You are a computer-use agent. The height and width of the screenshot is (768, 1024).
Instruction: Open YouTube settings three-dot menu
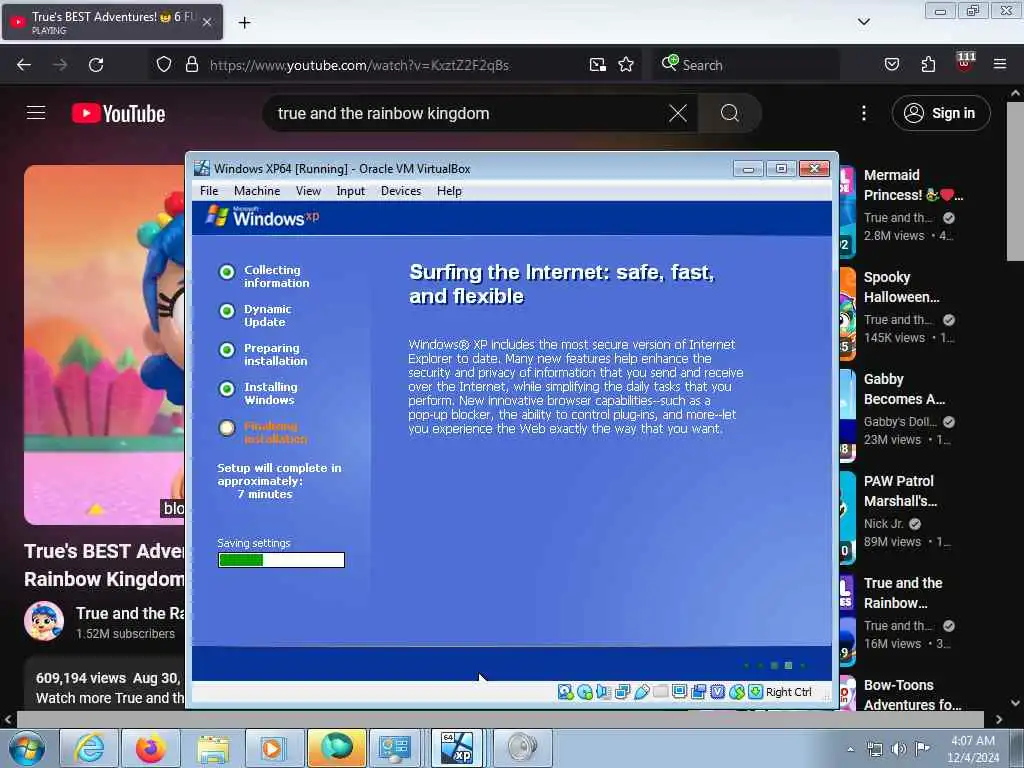click(x=863, y=113)
